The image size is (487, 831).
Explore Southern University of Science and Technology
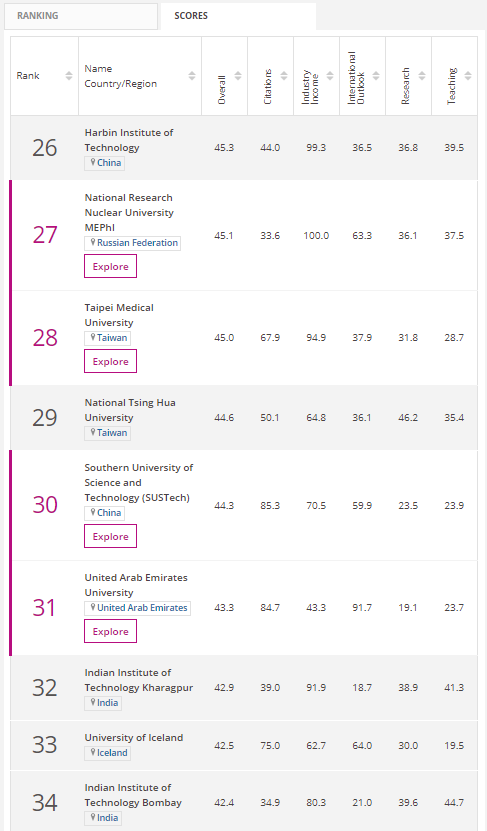coord(110,536)
